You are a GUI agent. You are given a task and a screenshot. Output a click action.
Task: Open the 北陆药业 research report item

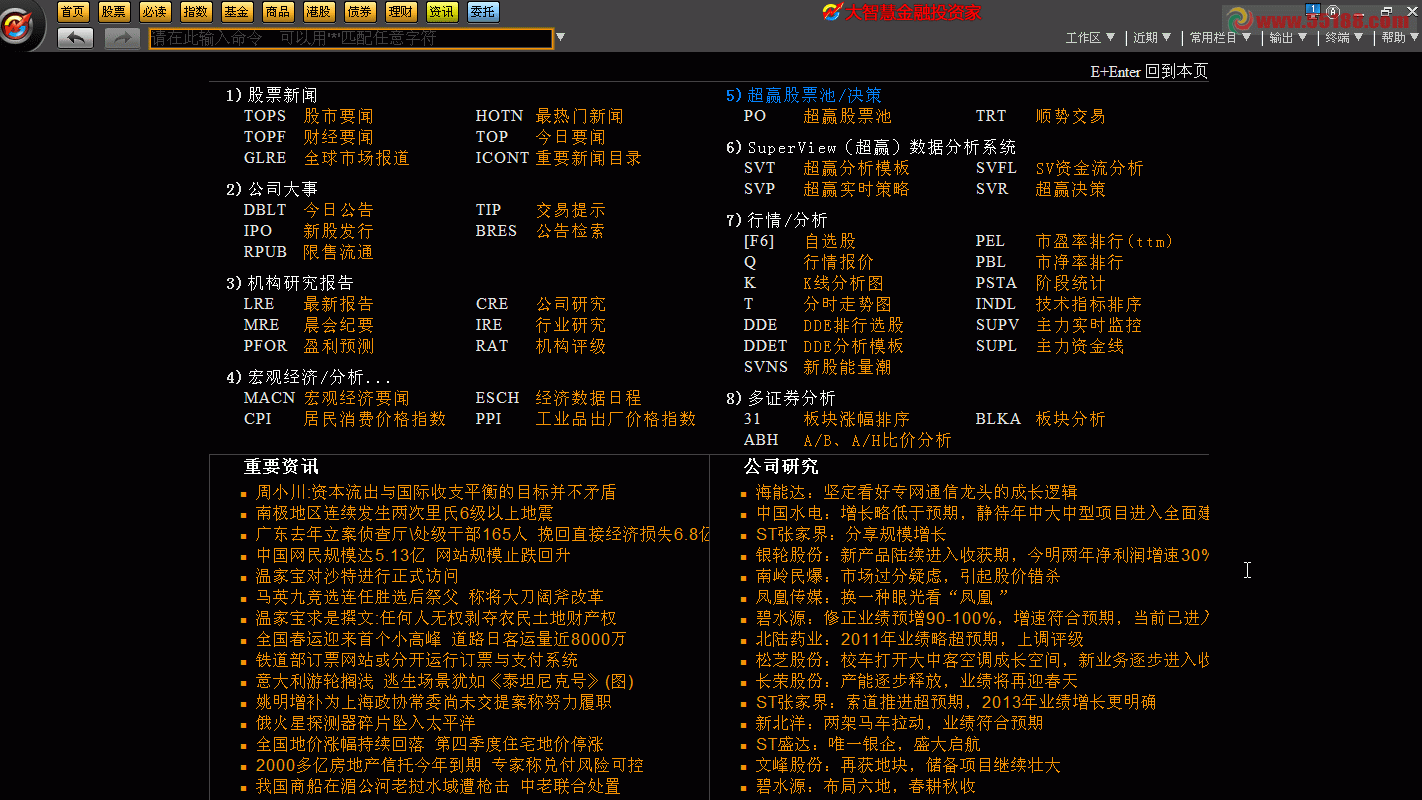(920, 639)
